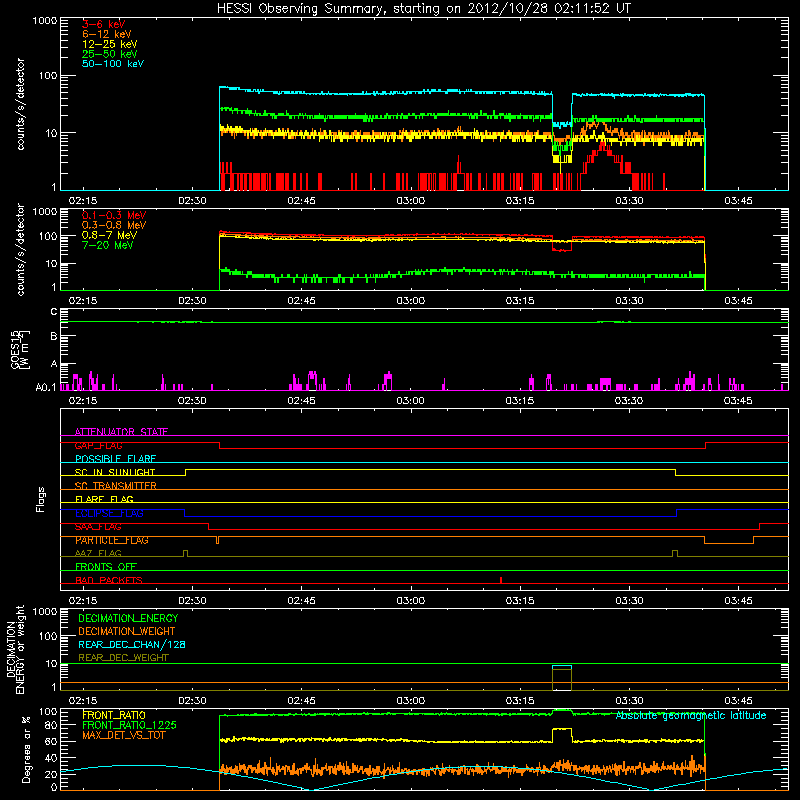This screenshot has width=800, height=800.
Task: Pick the 50-100 keV legend label
Action: pyautogui.click(x=113, y=64)
